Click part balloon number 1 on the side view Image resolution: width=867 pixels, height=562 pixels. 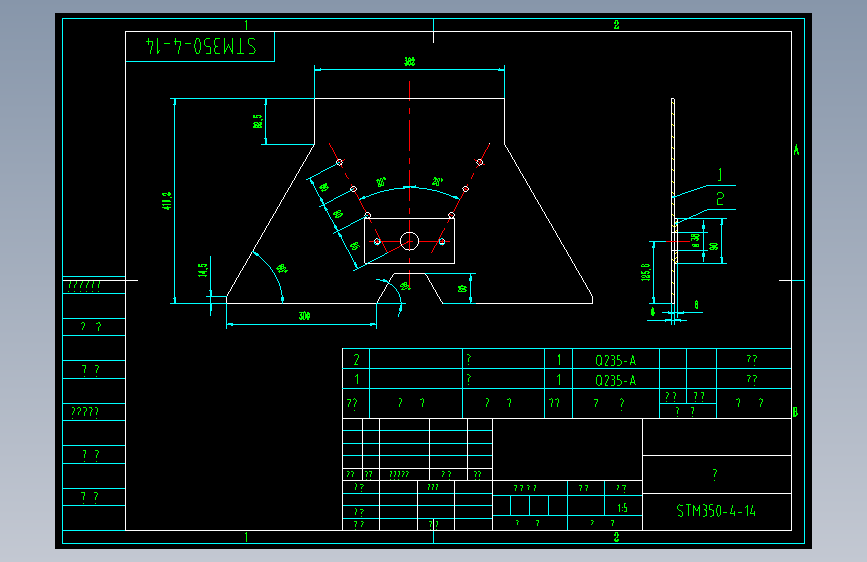pos(720,175)
